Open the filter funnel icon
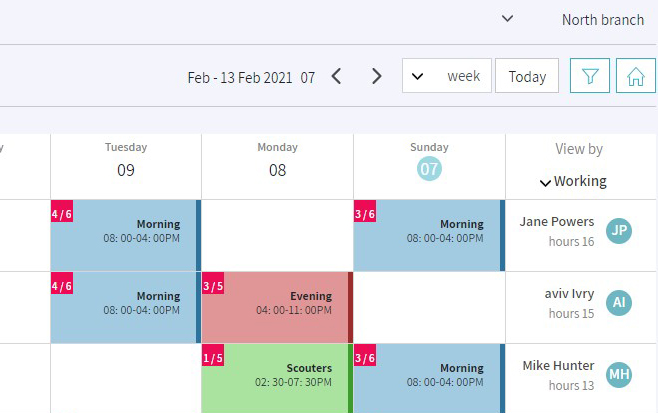The image size is (658, 413). point(590,76)
